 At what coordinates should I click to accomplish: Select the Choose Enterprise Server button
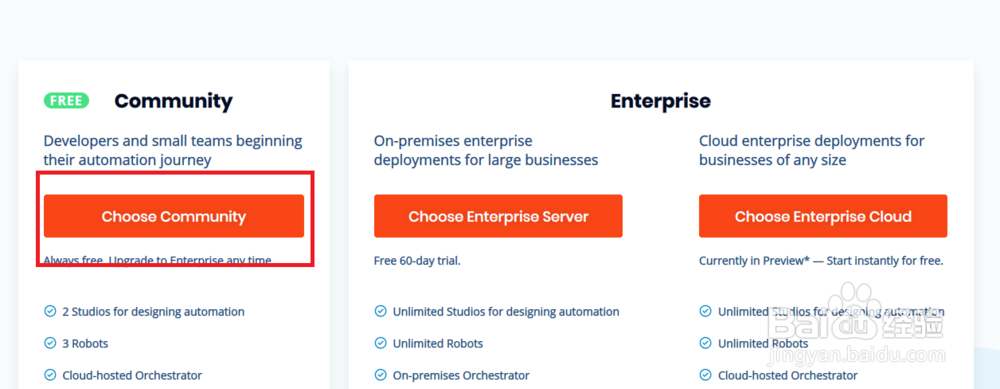coord(498,216)
